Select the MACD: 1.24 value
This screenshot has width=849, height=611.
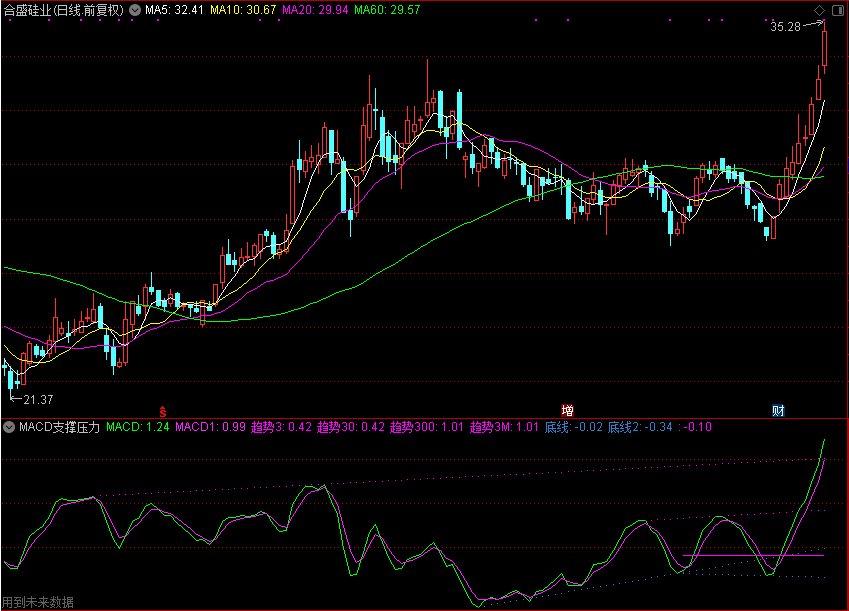pos(138,427)
